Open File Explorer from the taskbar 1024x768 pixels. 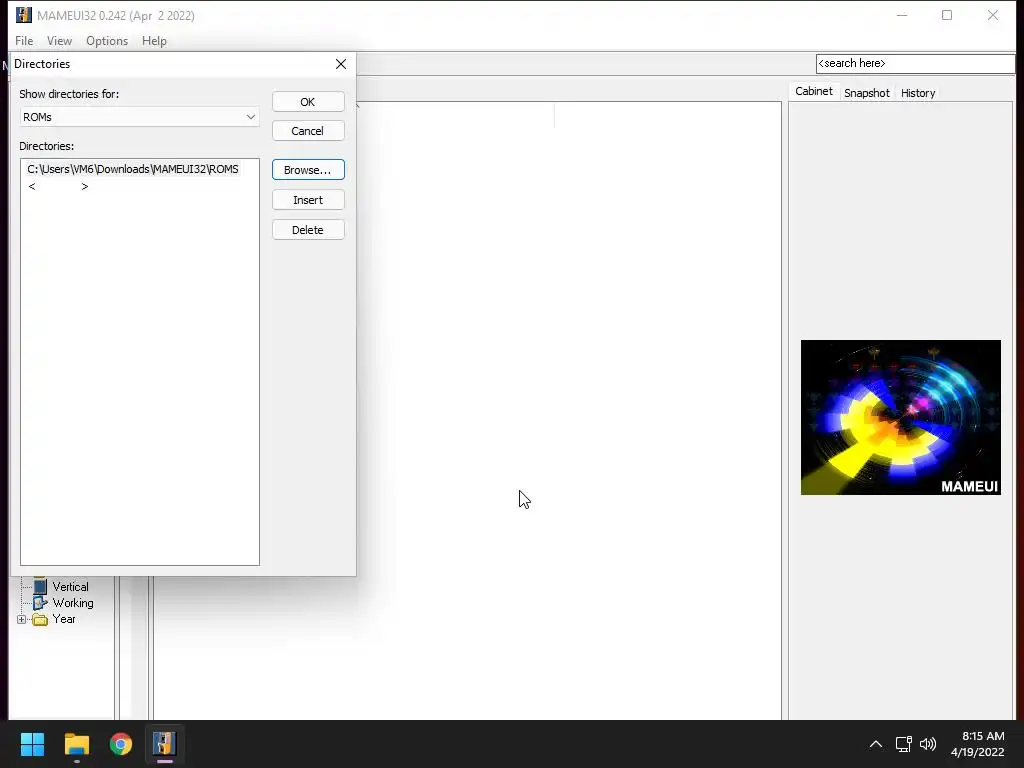pyautogui.click(x=76, y=744)
